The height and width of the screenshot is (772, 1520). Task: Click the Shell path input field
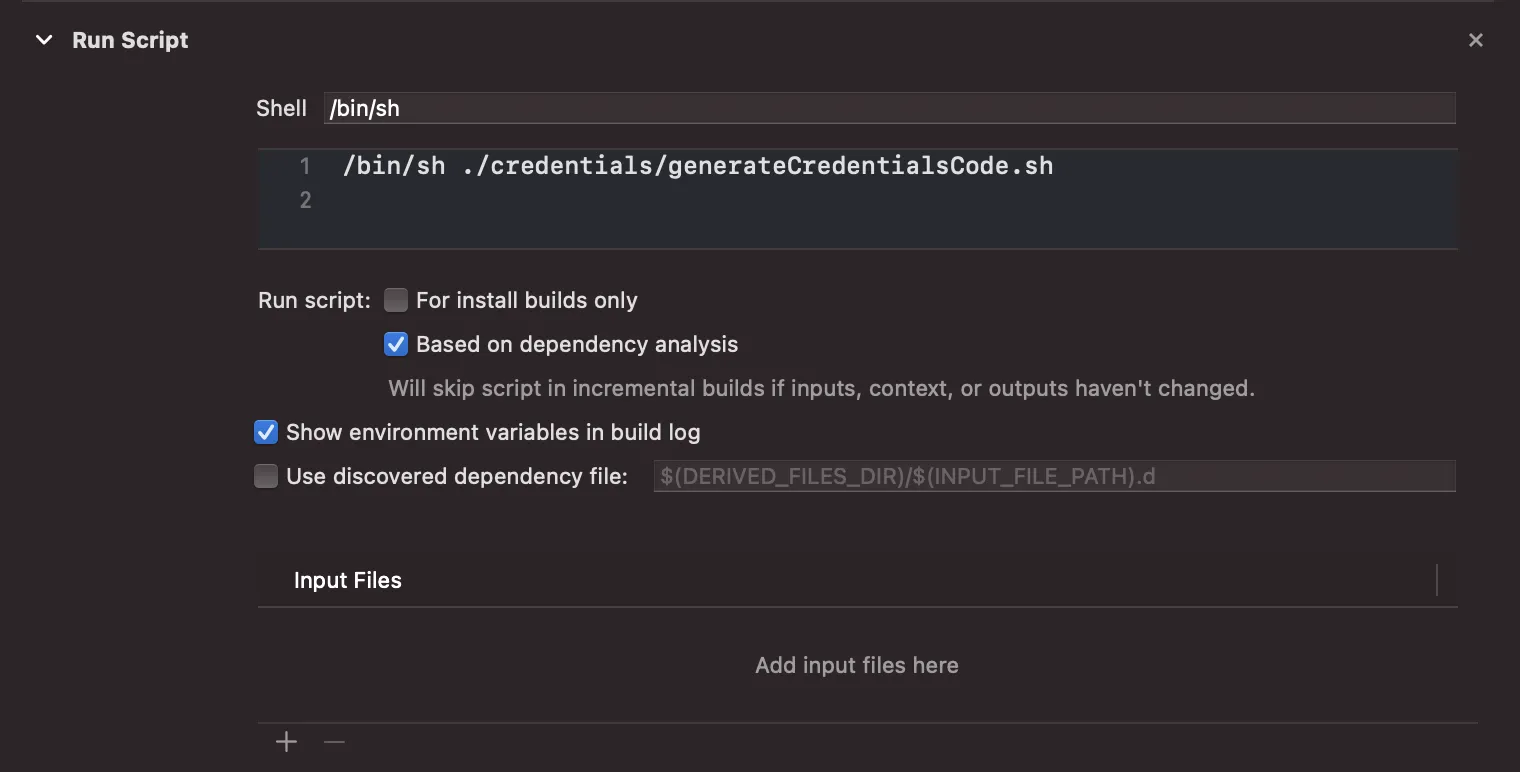888,108
